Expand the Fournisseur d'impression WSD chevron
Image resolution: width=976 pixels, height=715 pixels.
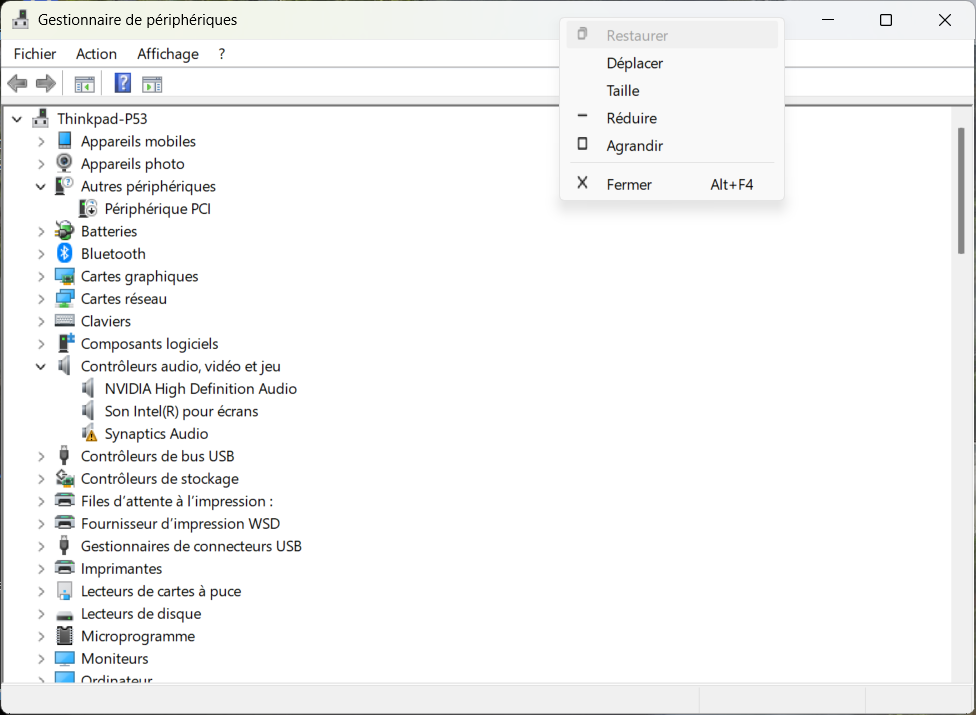(x=41, y=525)
